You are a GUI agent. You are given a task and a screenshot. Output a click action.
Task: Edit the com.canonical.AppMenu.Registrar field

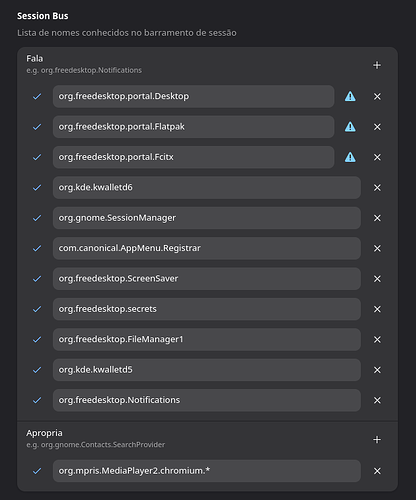point(207,248)
